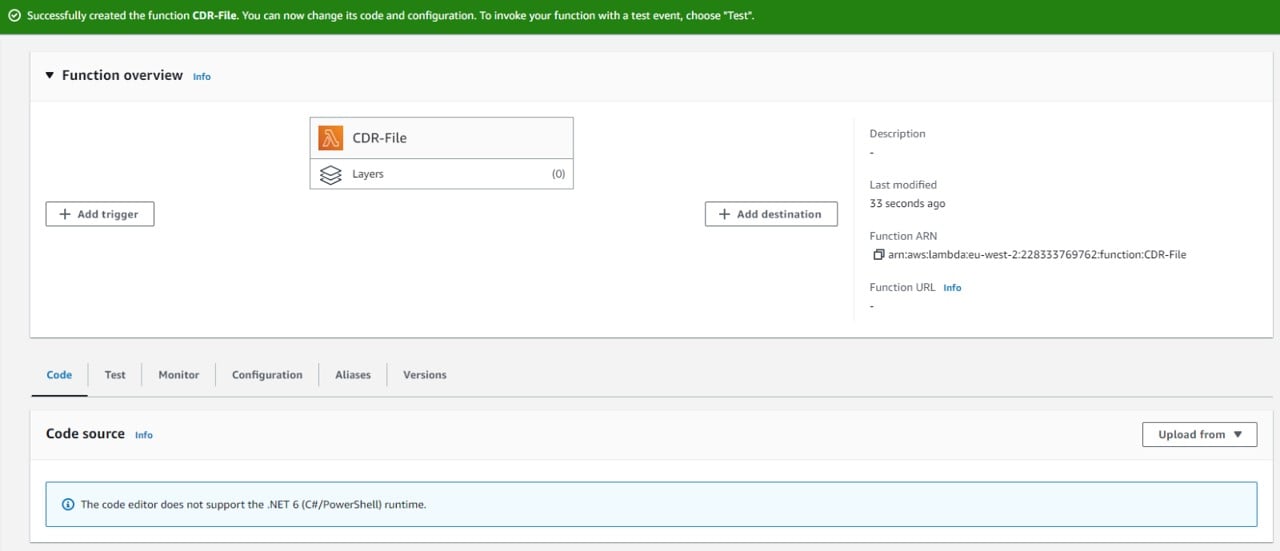This screenshot has width=1280, height=551.
Task: Click the Function overview heading text
Action: click(x=122, y=75)
